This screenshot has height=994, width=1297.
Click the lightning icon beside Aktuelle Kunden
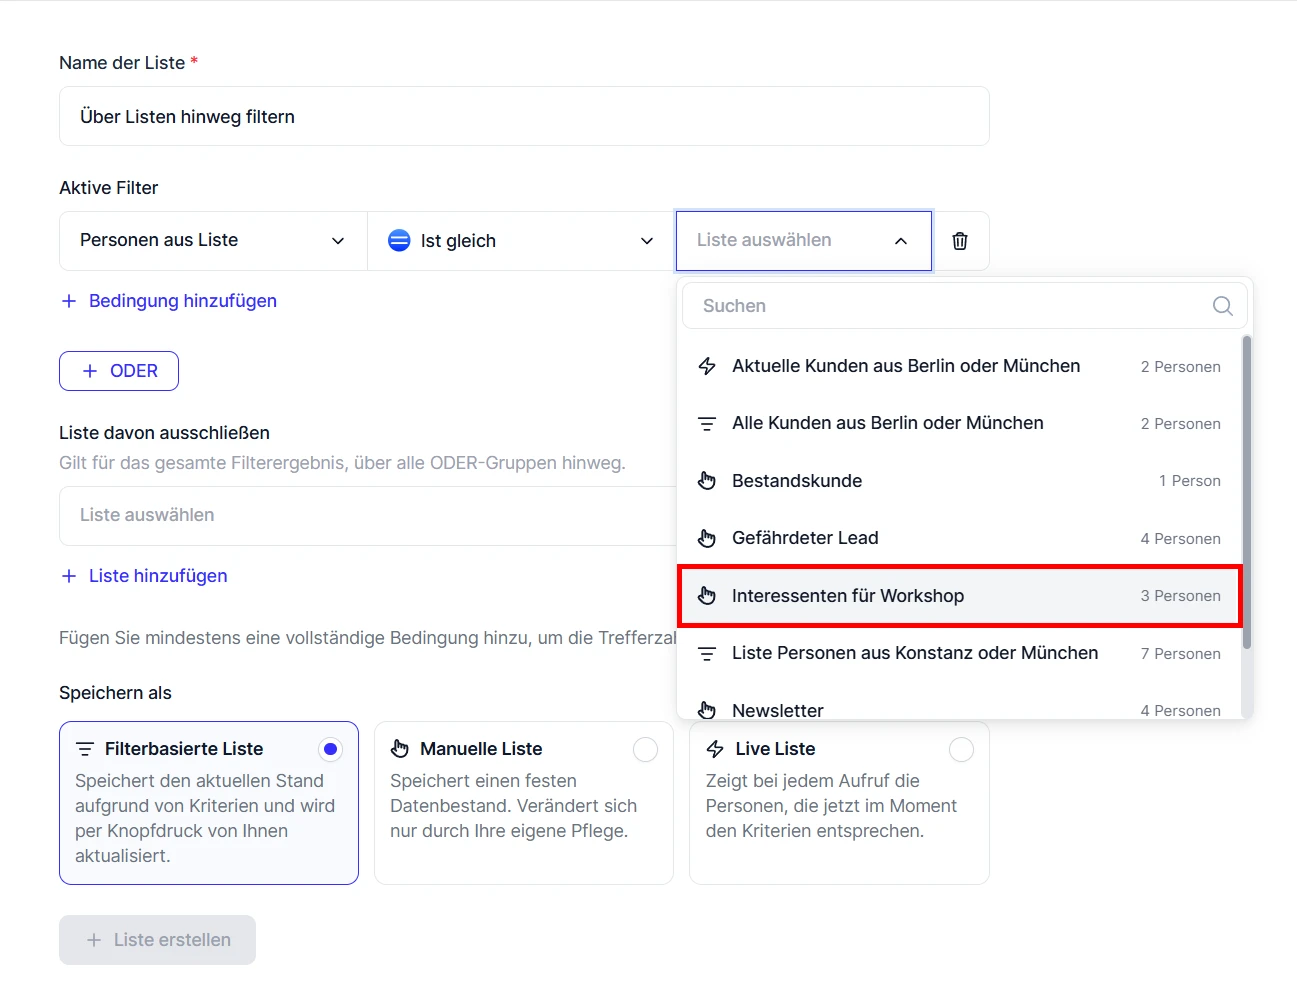[707, 366]
